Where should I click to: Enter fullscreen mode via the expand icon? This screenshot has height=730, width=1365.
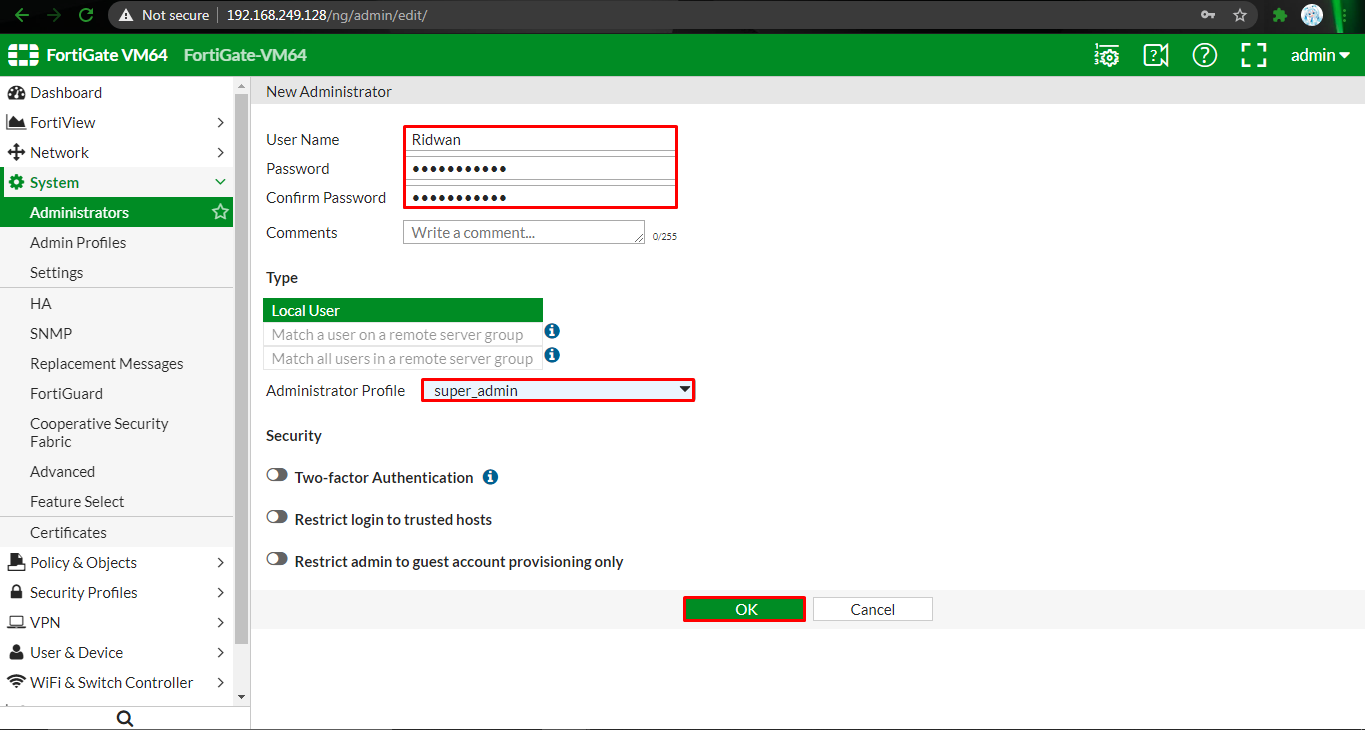(x=1253, y=55)
